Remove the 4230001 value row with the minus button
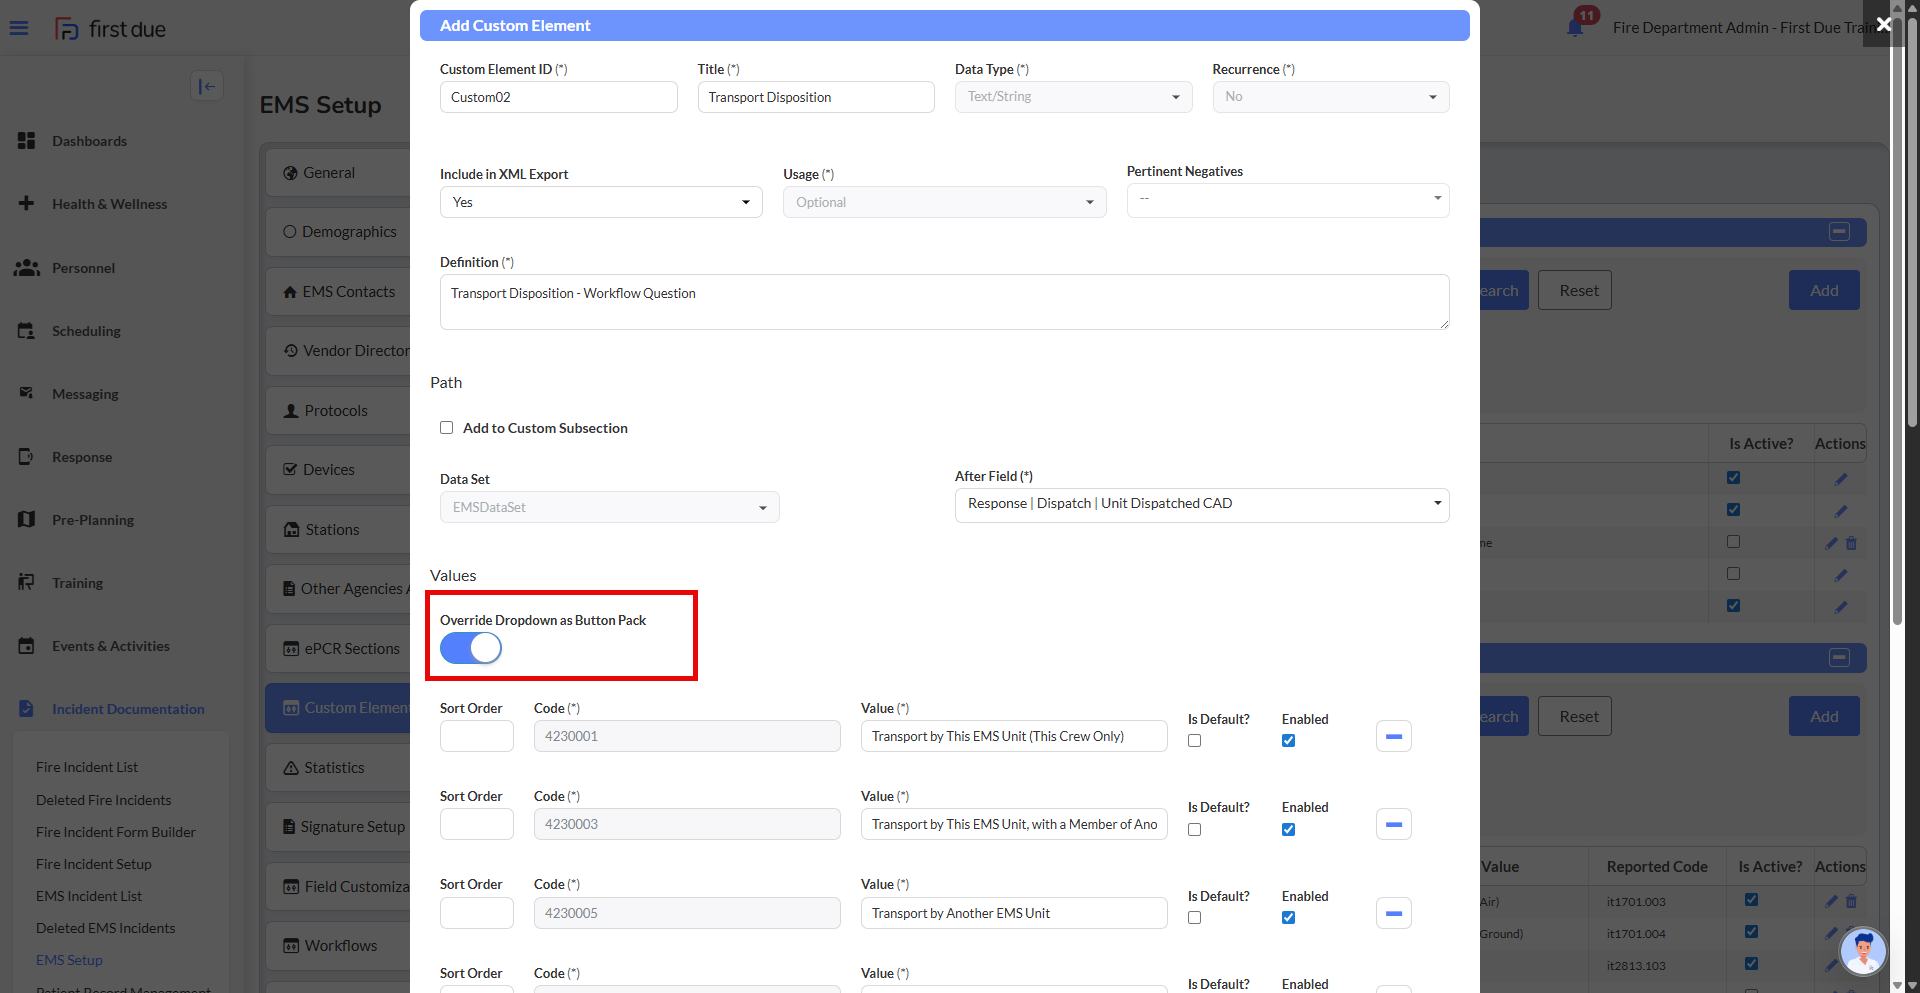1920x993 pixels. coord(1393,737)
